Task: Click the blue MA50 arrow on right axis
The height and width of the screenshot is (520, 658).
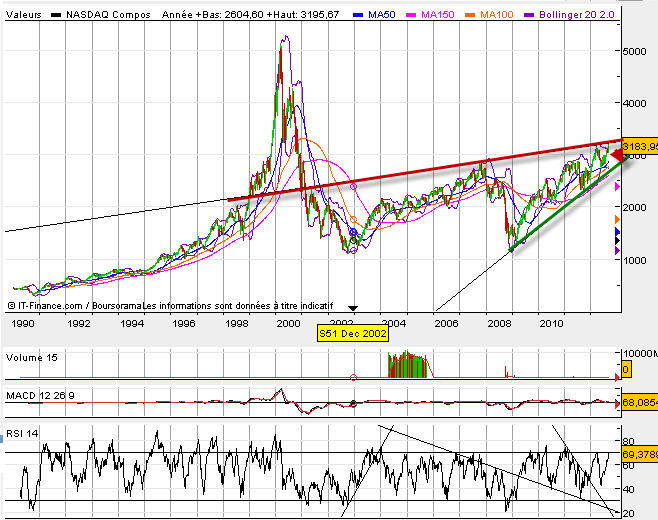Action: click(617, 230)
